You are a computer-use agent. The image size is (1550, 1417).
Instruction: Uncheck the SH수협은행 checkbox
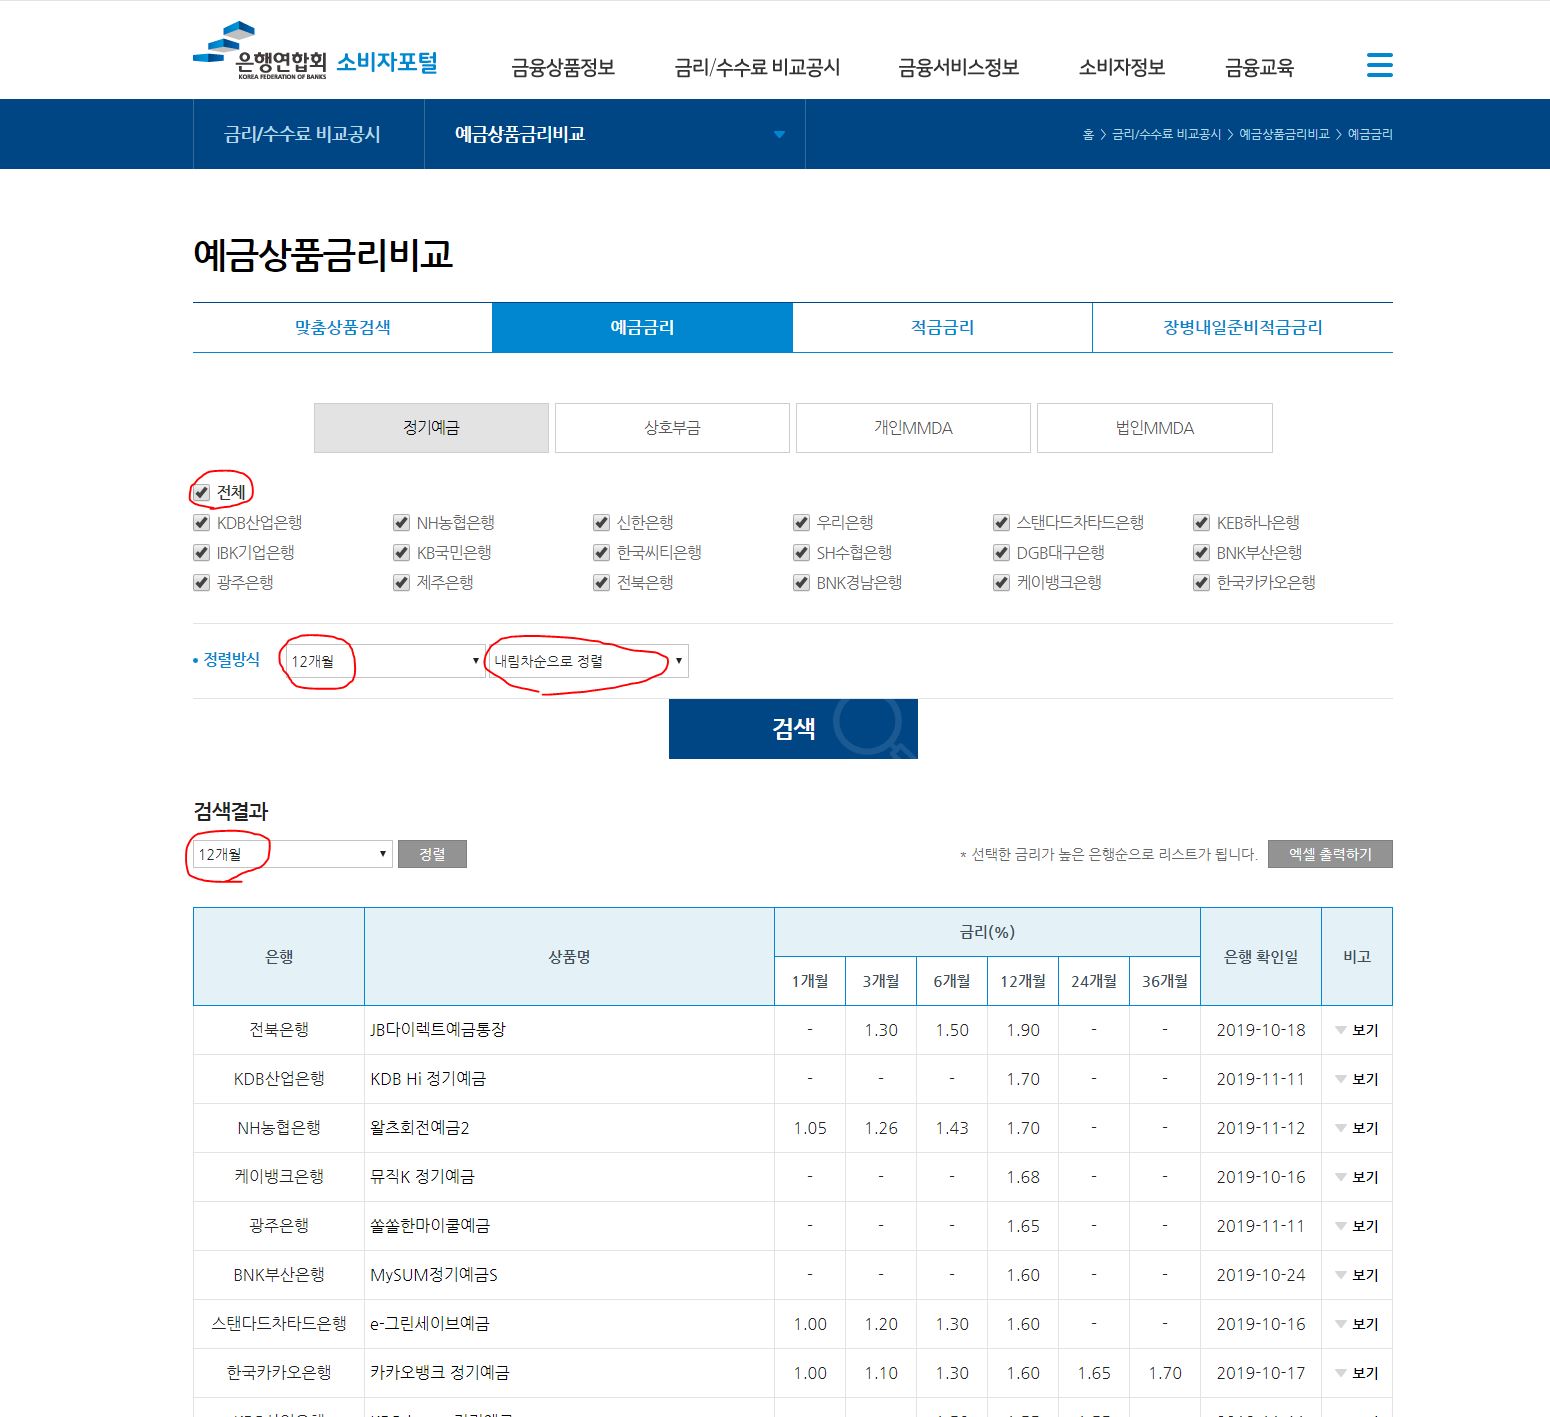pyautogui.click(x=801, y=553)
